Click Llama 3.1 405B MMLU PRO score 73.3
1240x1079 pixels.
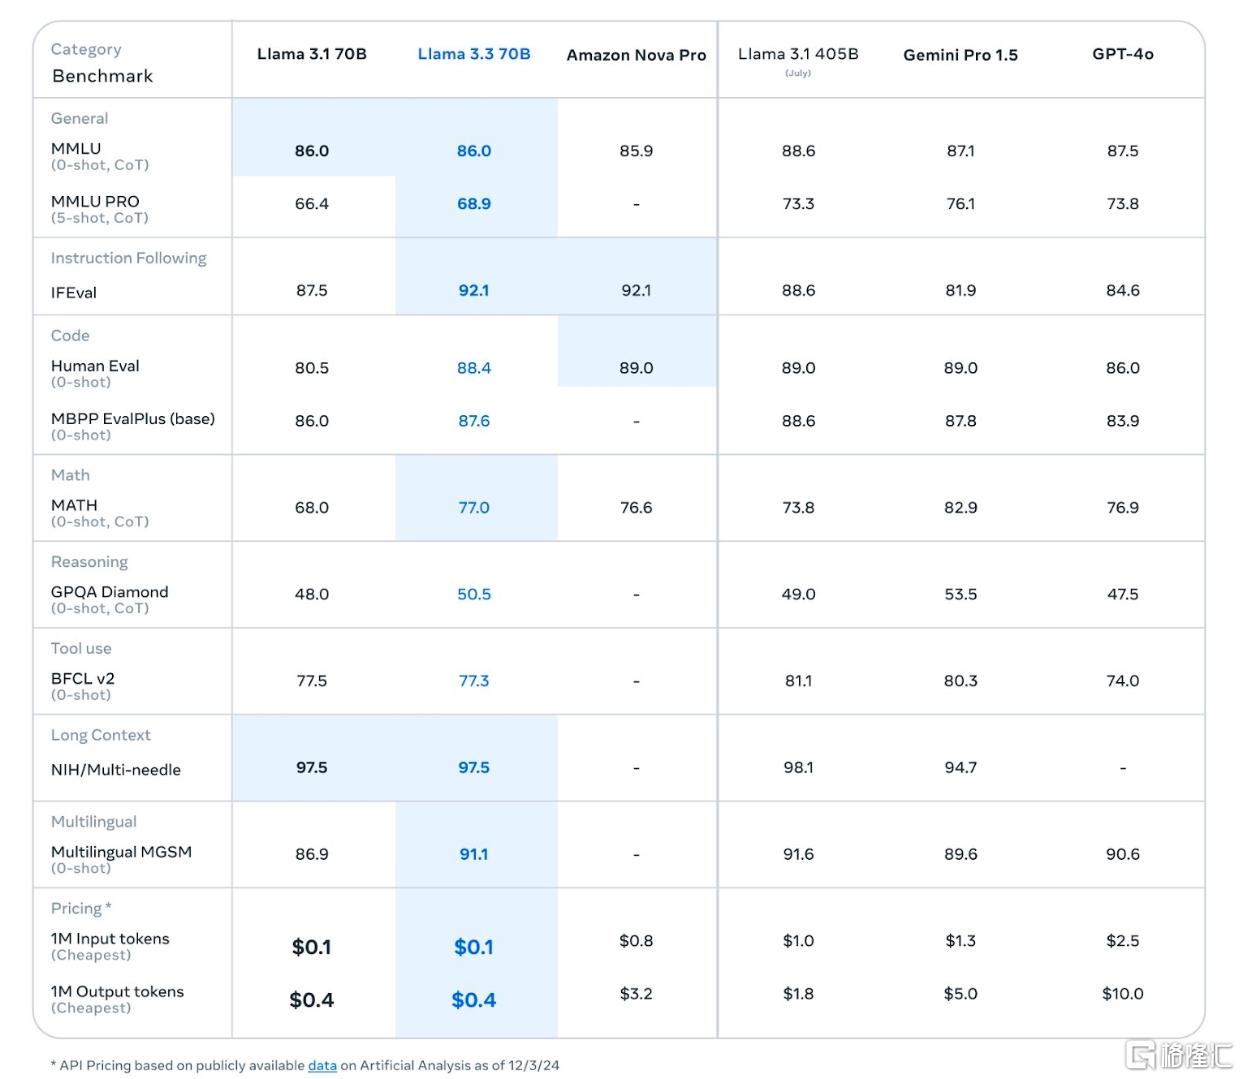(x=798, y=204)
